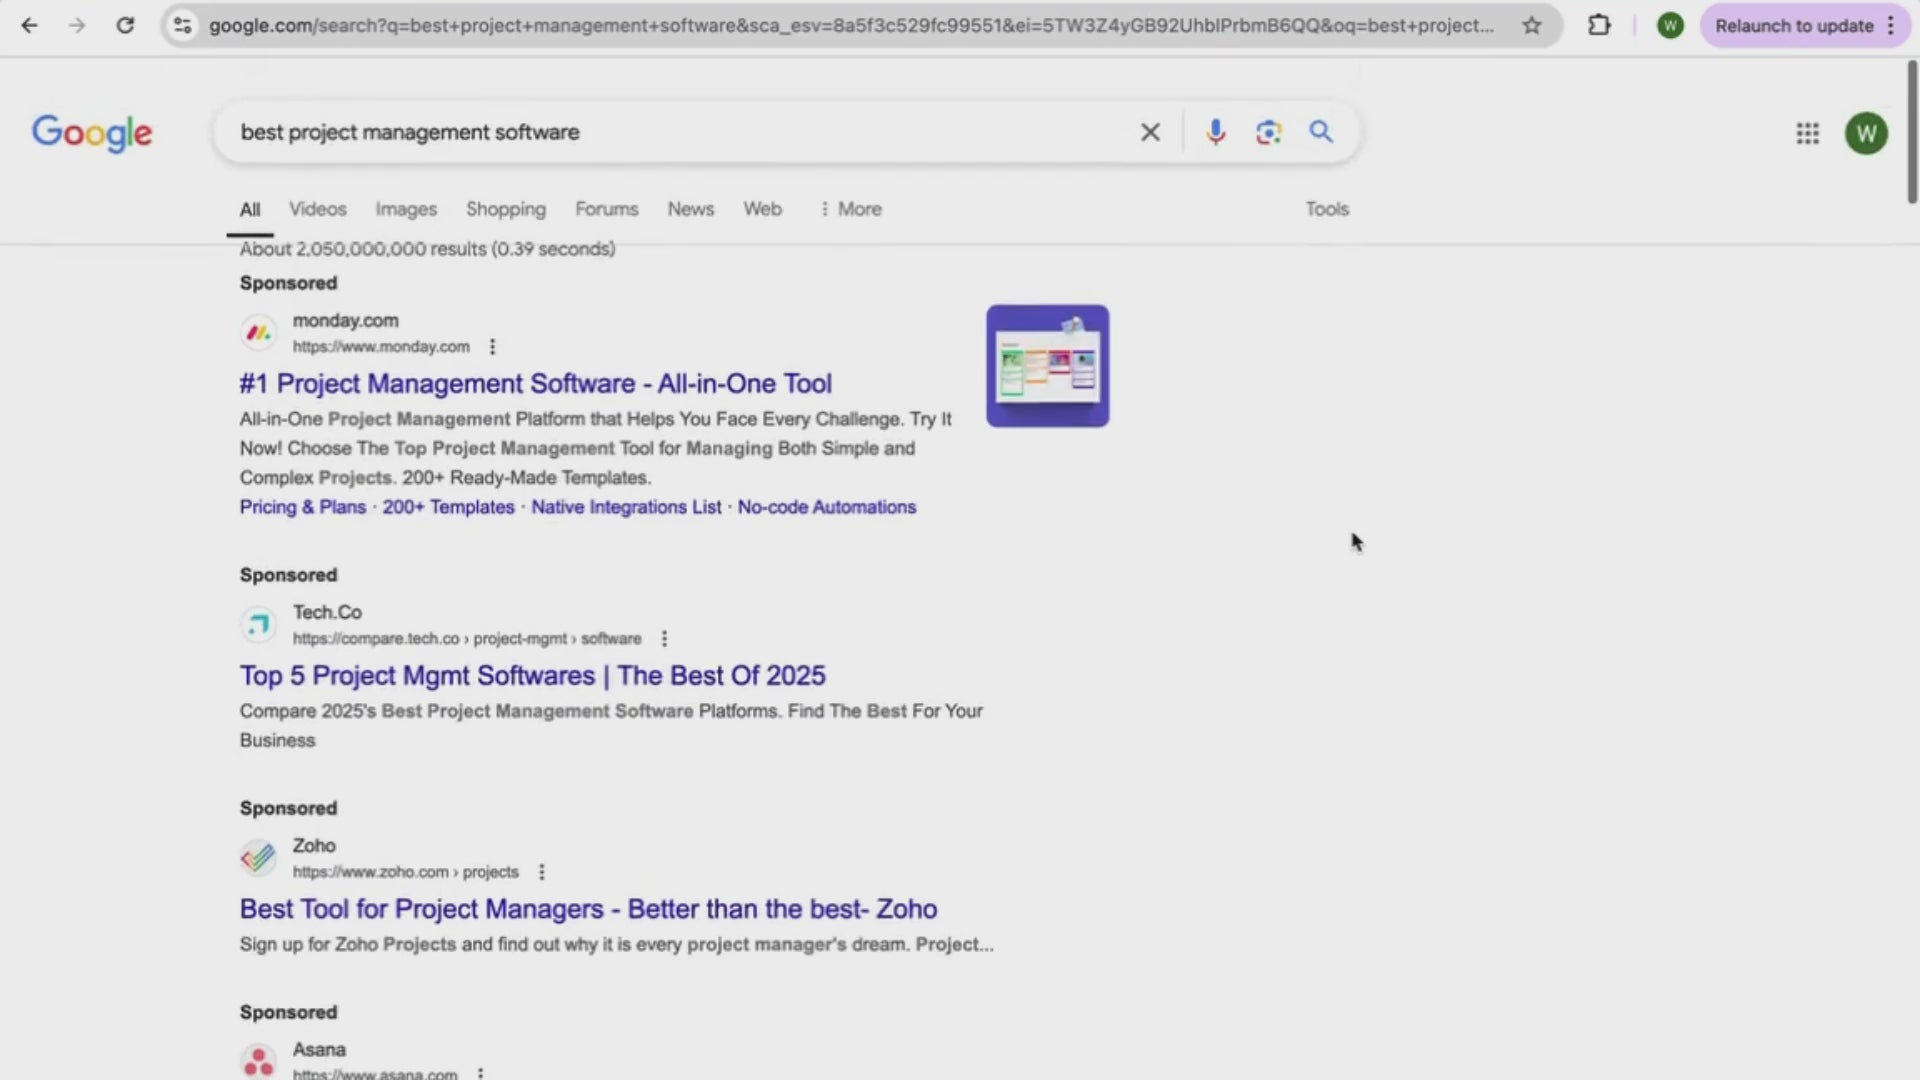The width and height of the screenshot is (1920, 1080).
Task: Open Google Lens image search
Action: pos(1268,132)
